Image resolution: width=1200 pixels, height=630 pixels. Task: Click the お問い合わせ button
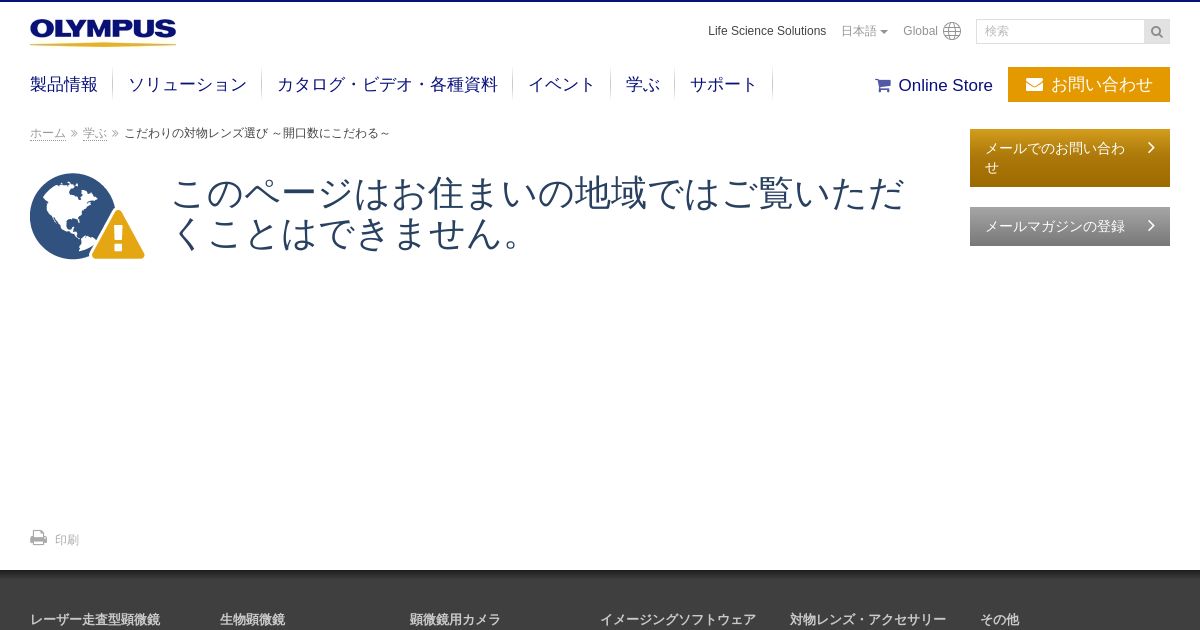1089,85
